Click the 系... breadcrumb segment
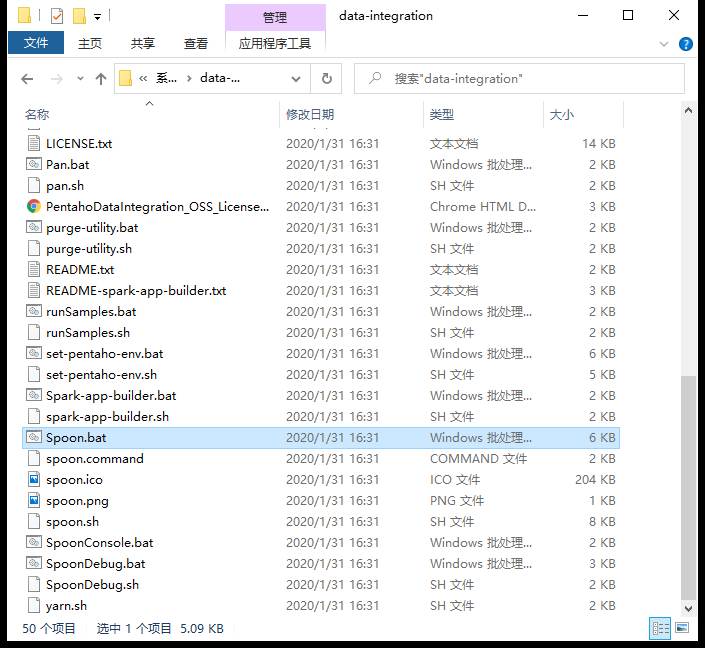 tap(166, 78)
